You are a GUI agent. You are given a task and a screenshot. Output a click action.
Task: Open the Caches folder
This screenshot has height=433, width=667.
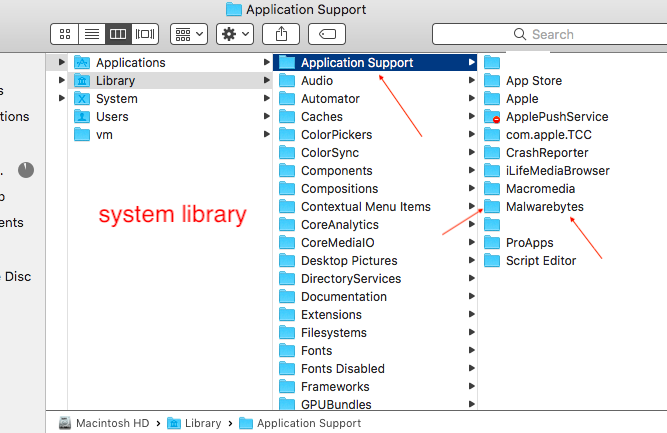375,117
